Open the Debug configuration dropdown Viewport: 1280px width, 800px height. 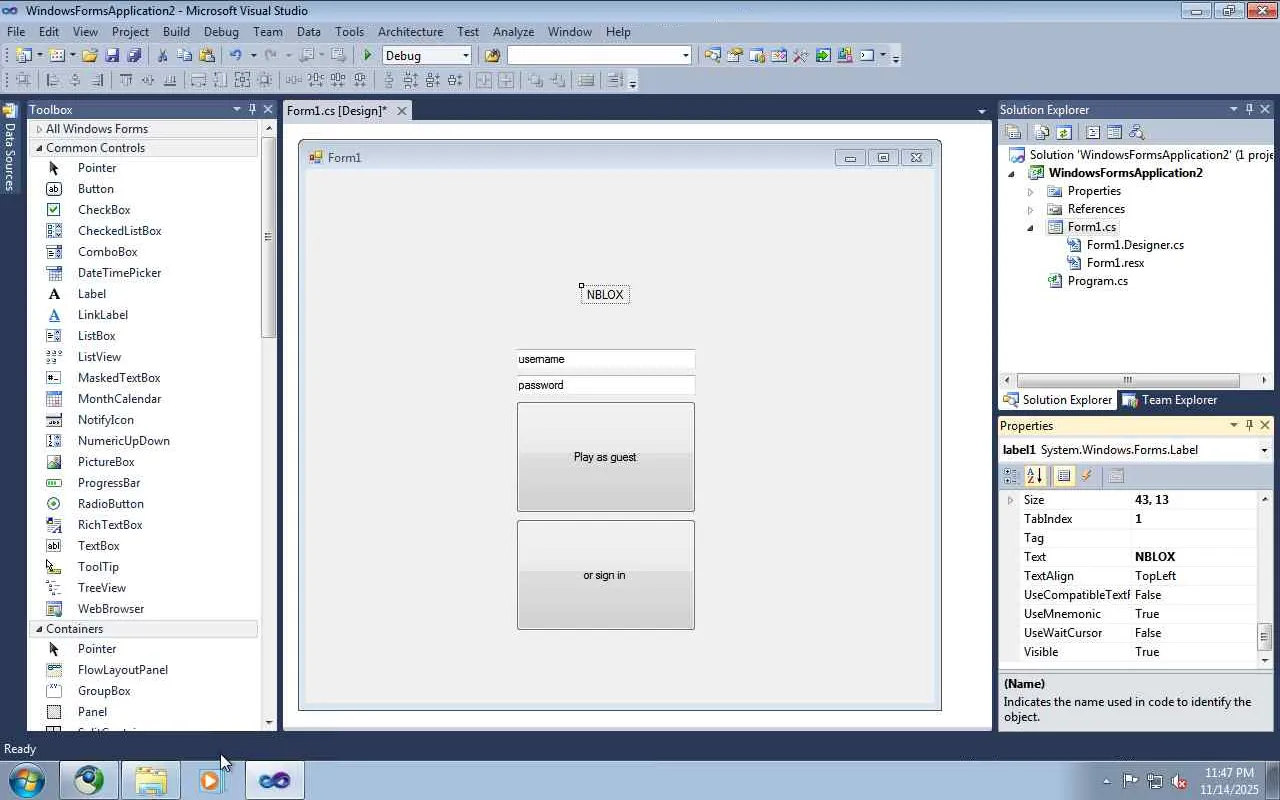click(465, 56)
